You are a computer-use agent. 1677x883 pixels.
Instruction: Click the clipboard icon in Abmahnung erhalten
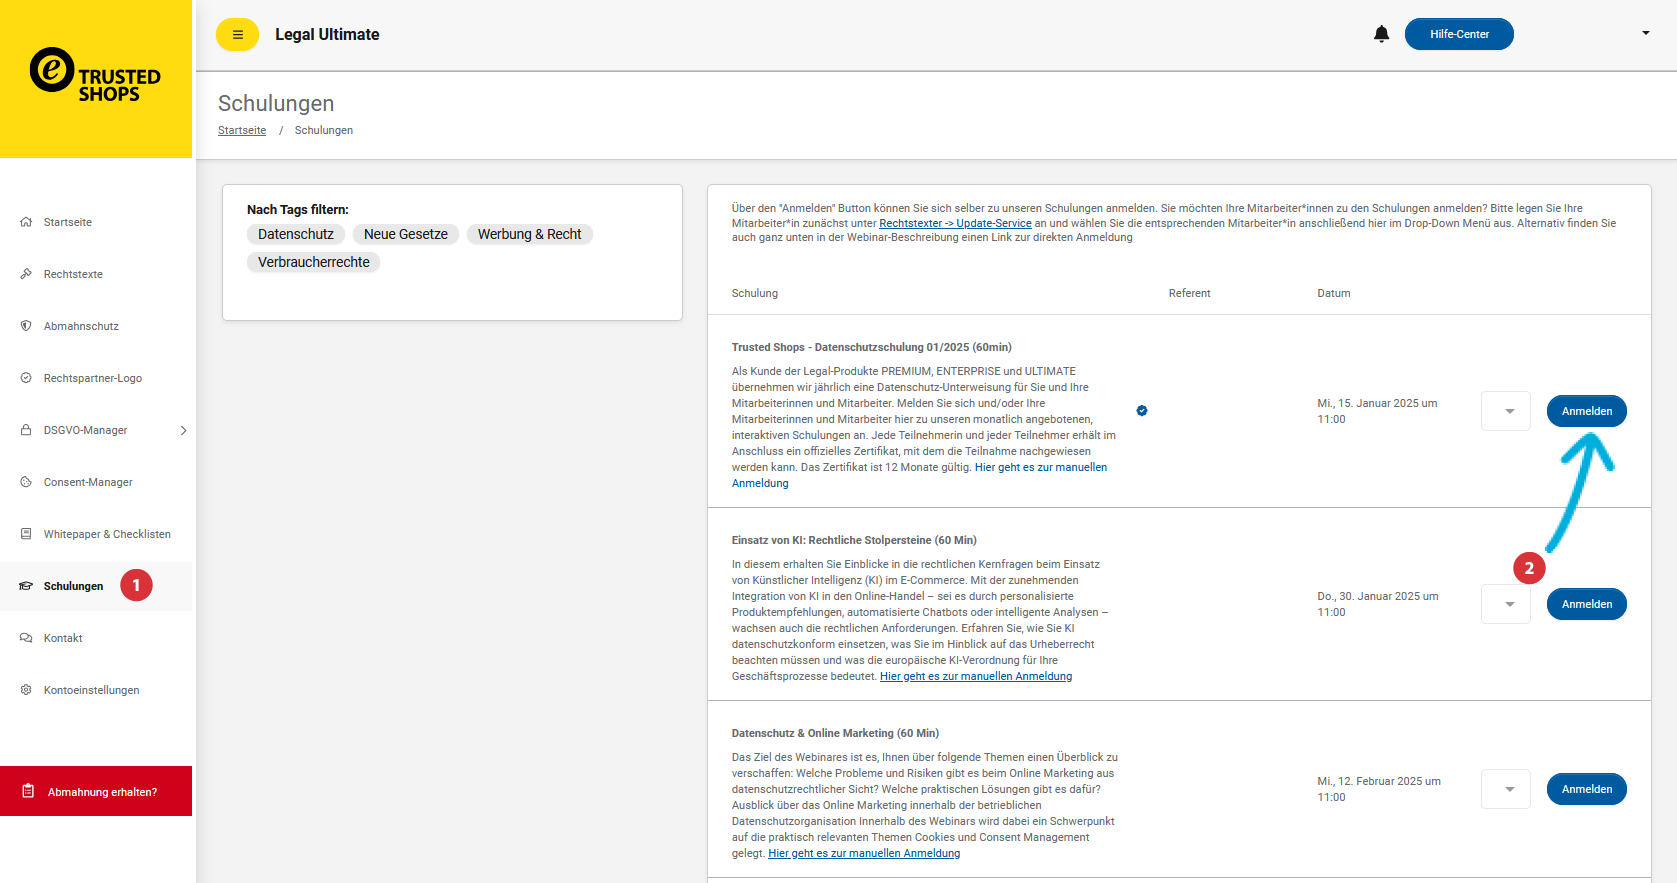(x=28, y=791)
